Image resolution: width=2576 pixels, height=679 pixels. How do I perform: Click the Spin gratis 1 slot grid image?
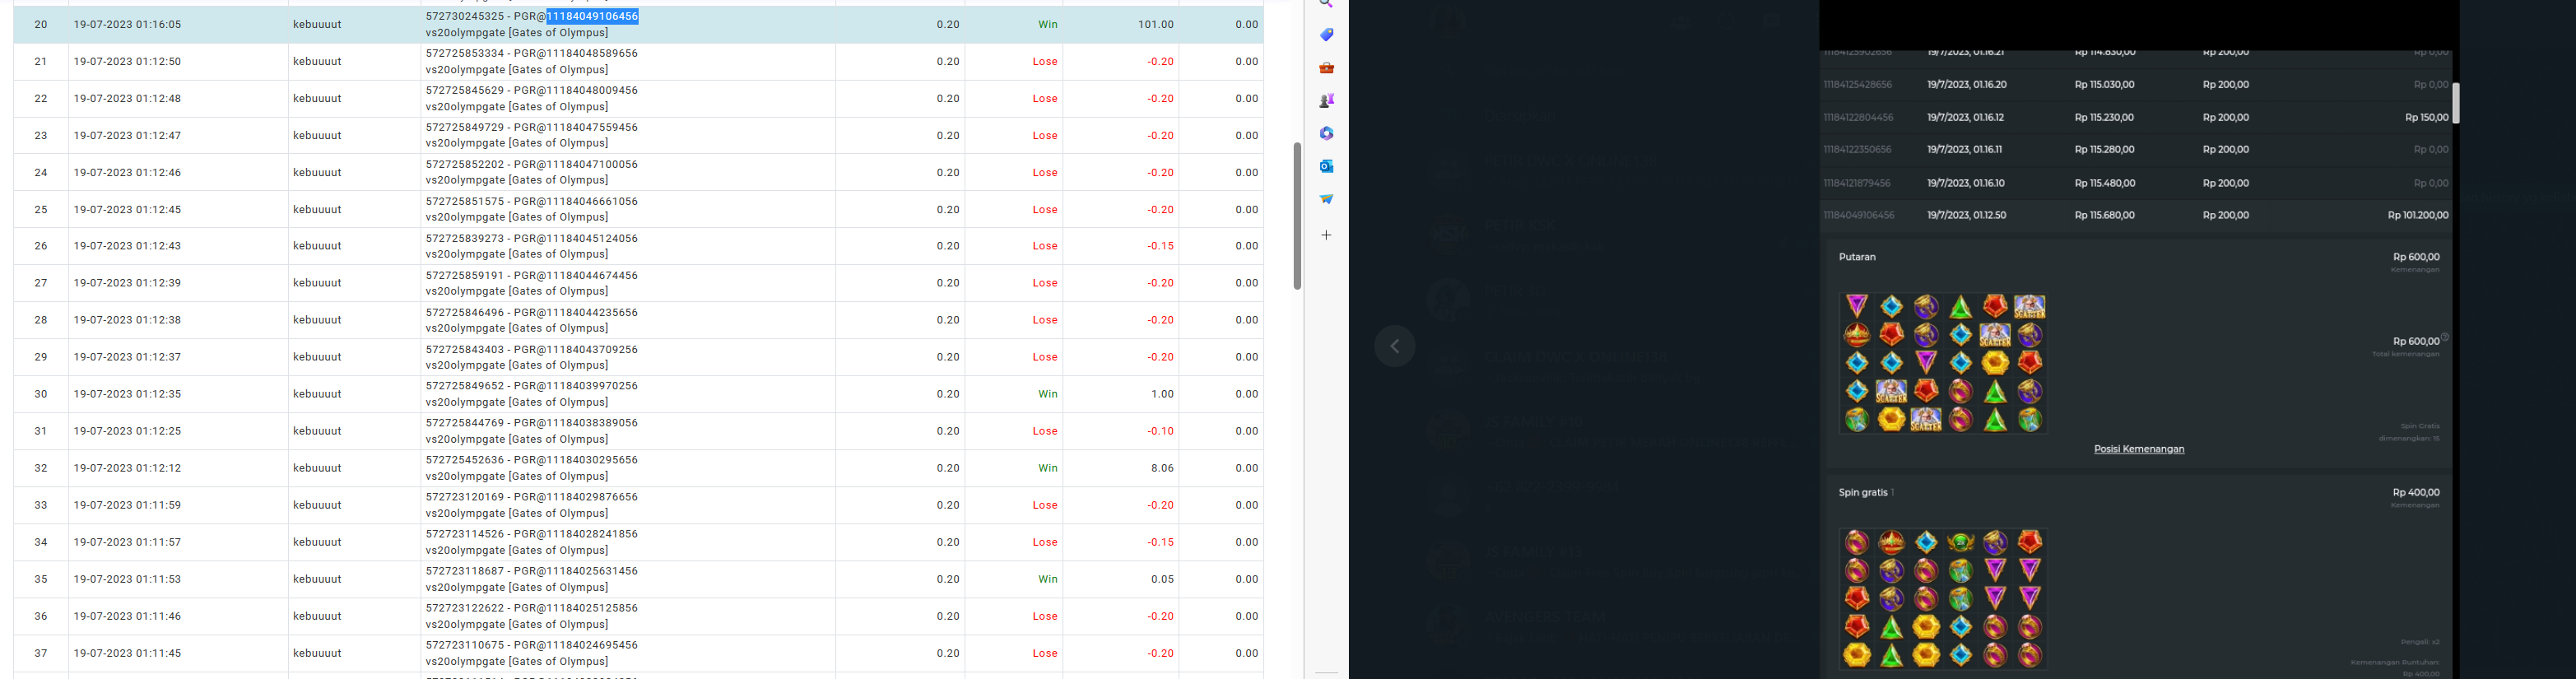[1943, 599]
